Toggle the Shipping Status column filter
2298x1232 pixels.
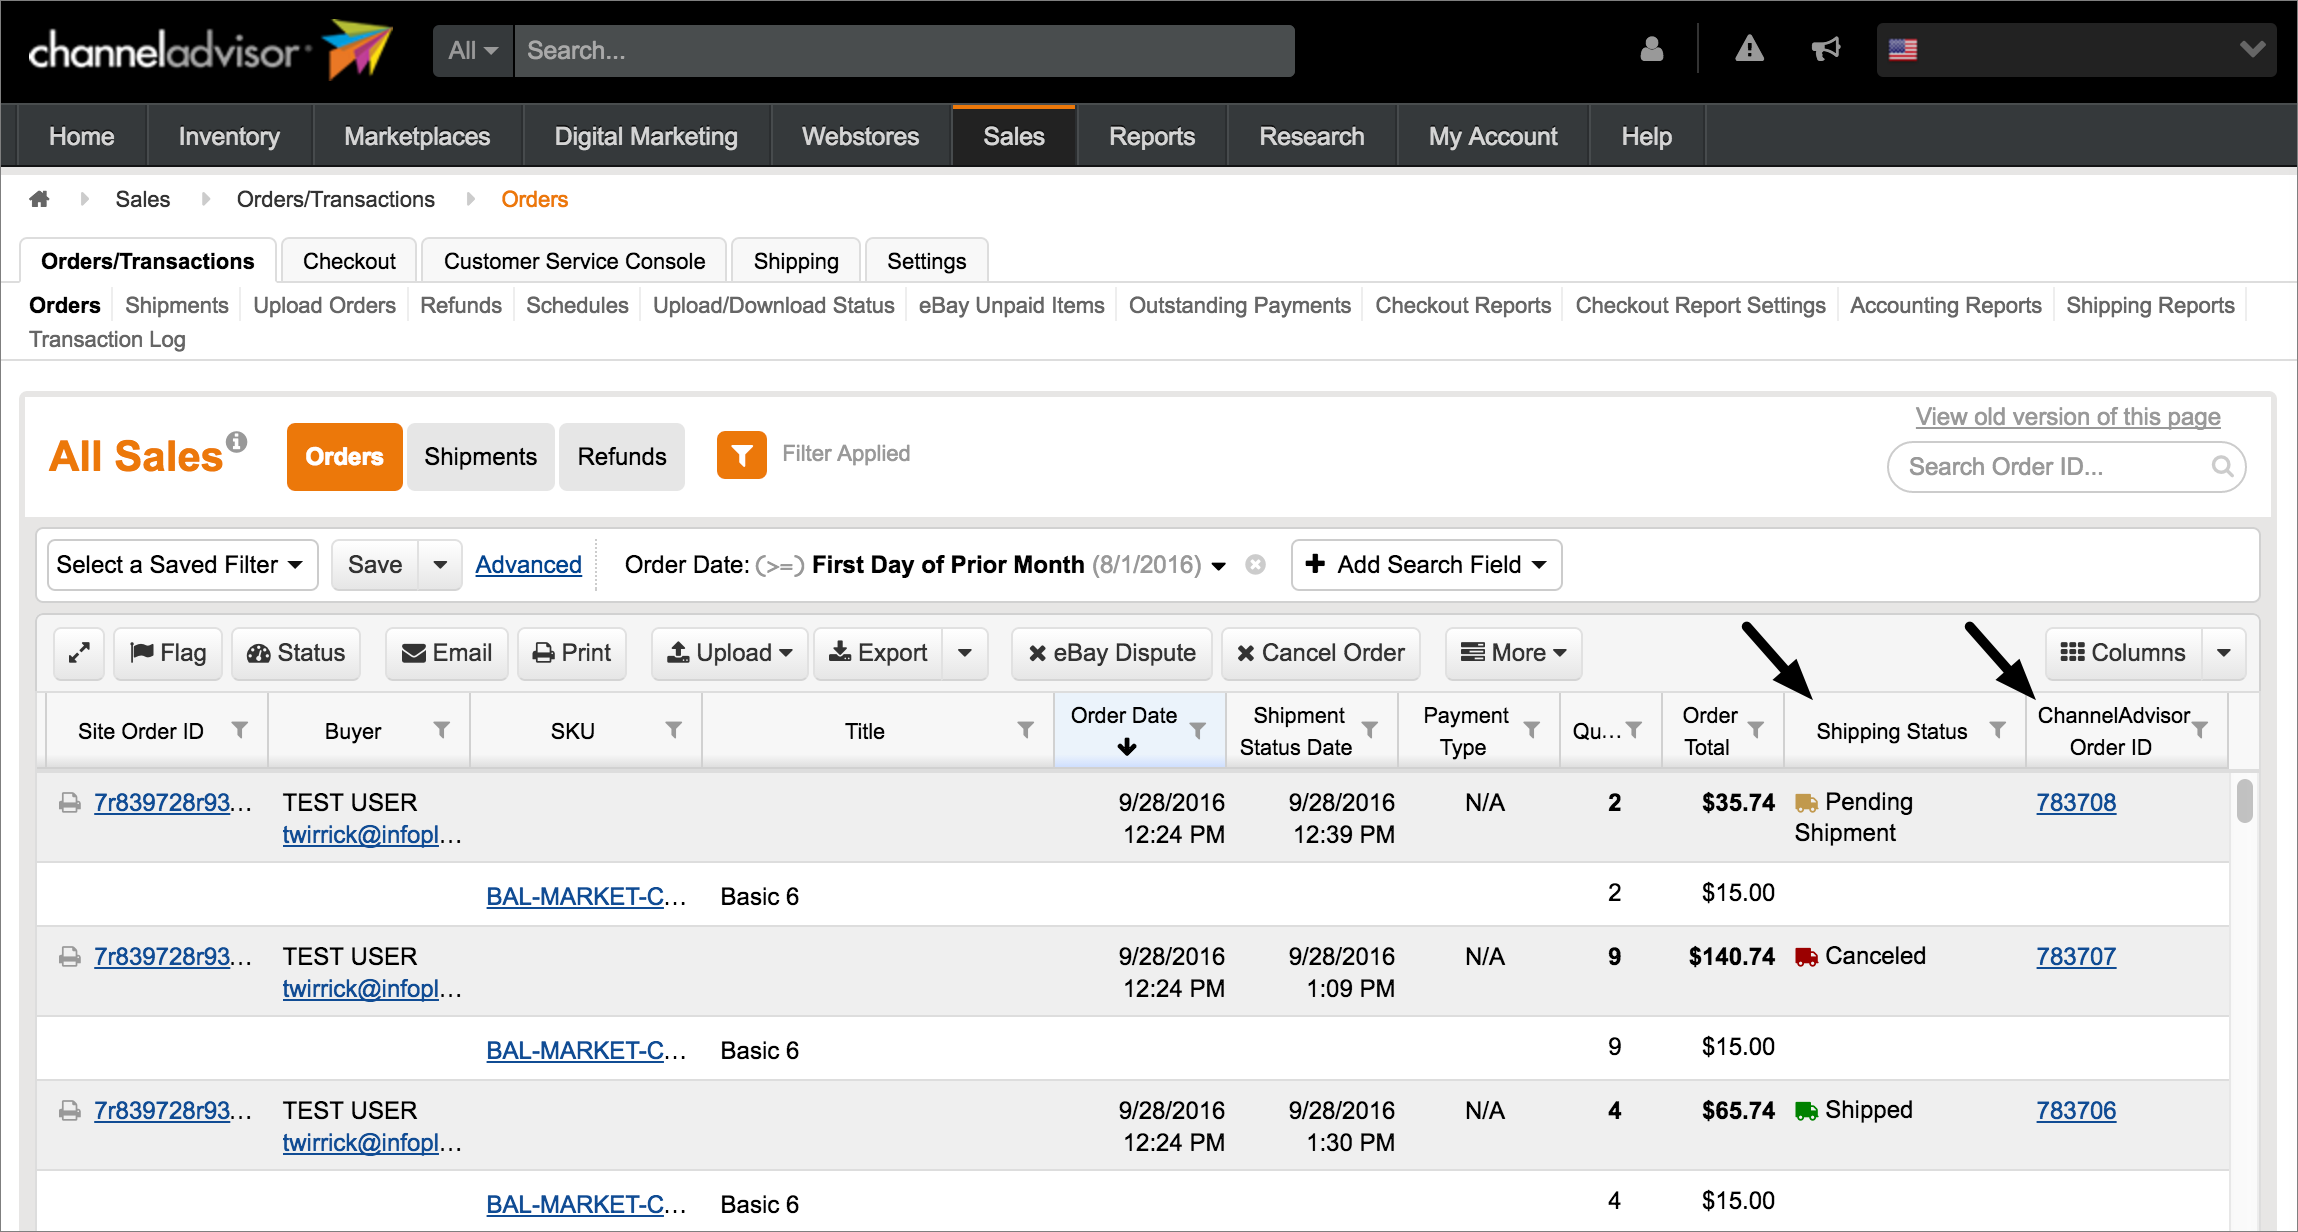tap(1997, 730)
